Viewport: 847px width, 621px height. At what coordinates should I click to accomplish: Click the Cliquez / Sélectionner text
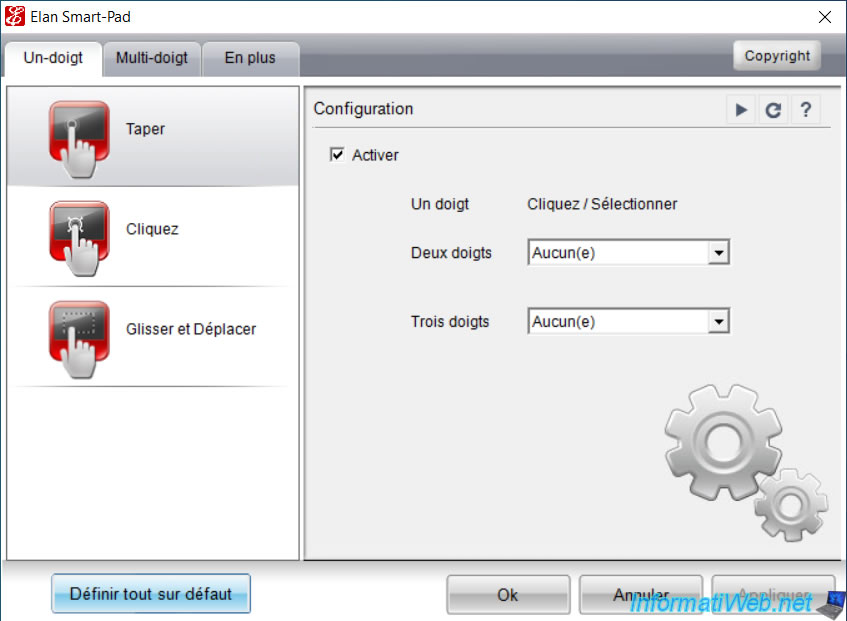pos(602,204)
